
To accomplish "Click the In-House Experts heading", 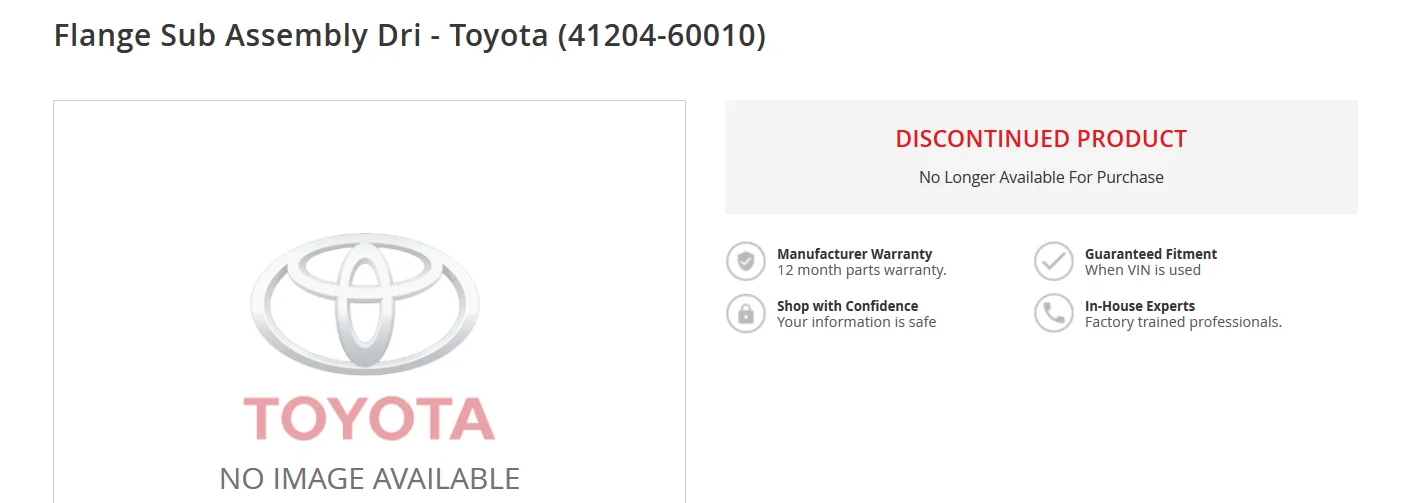I will 1140,306.
